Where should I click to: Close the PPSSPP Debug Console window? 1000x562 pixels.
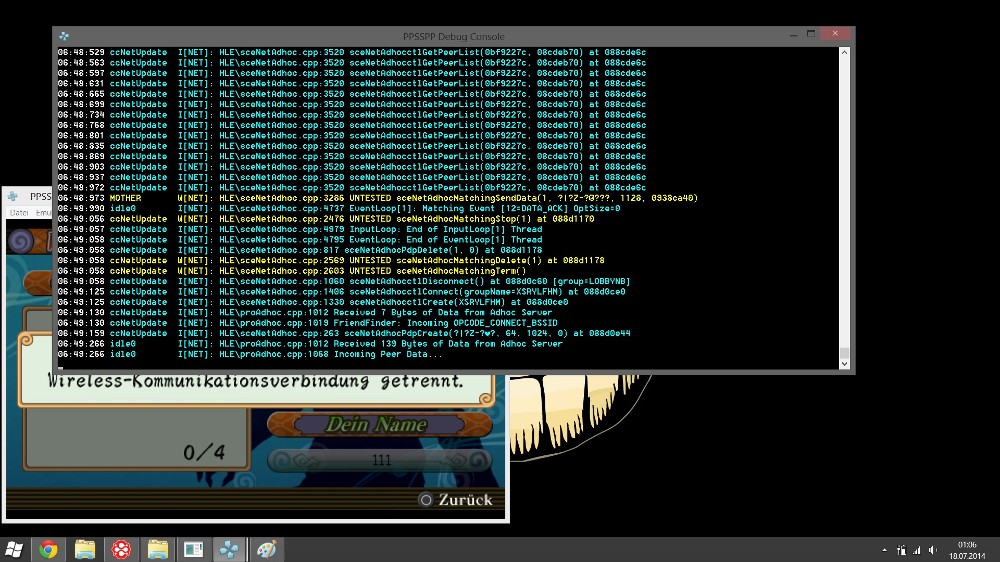click(834, 34)
